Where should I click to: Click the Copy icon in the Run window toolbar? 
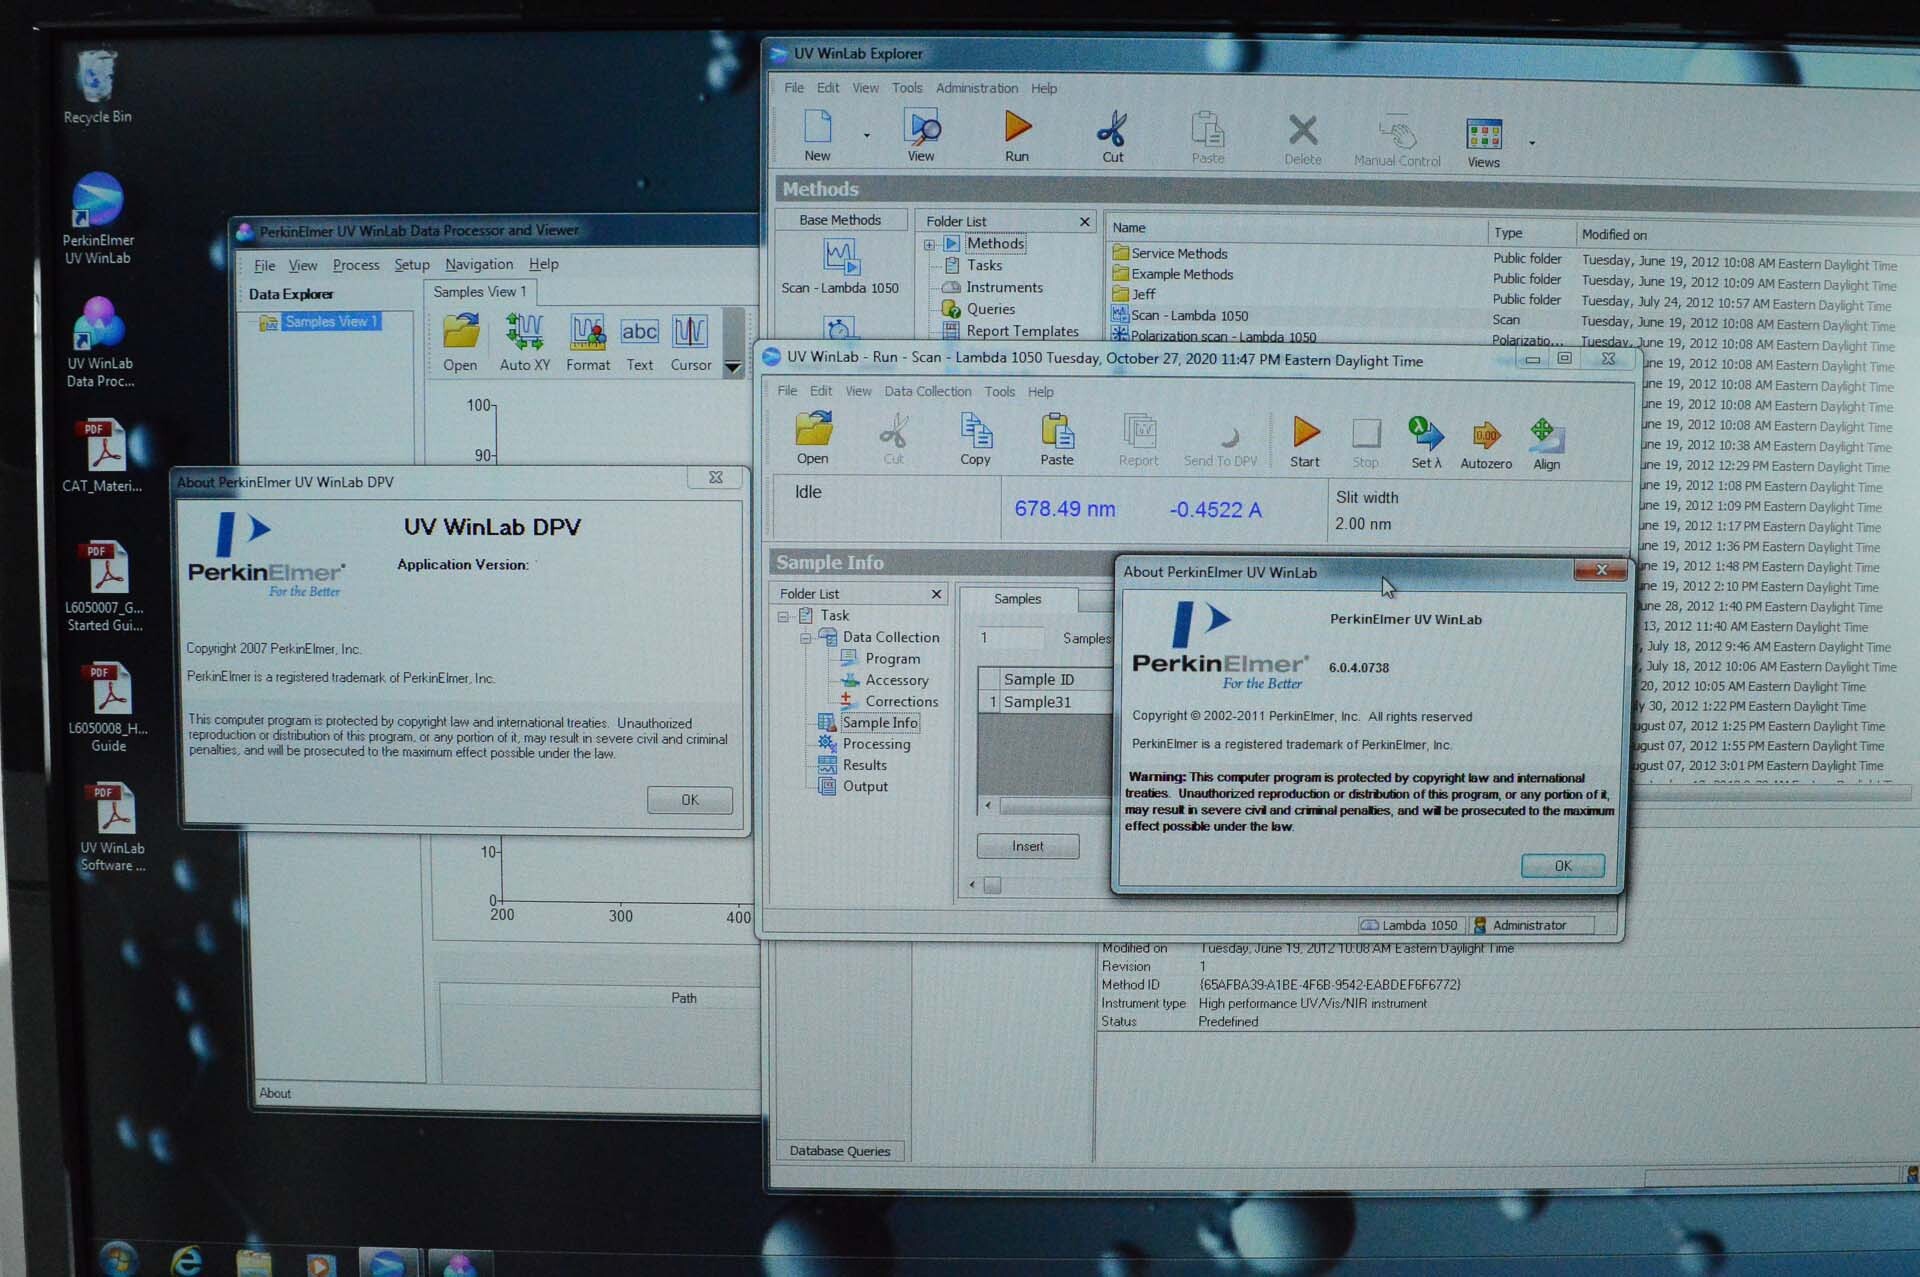[976, 430]
